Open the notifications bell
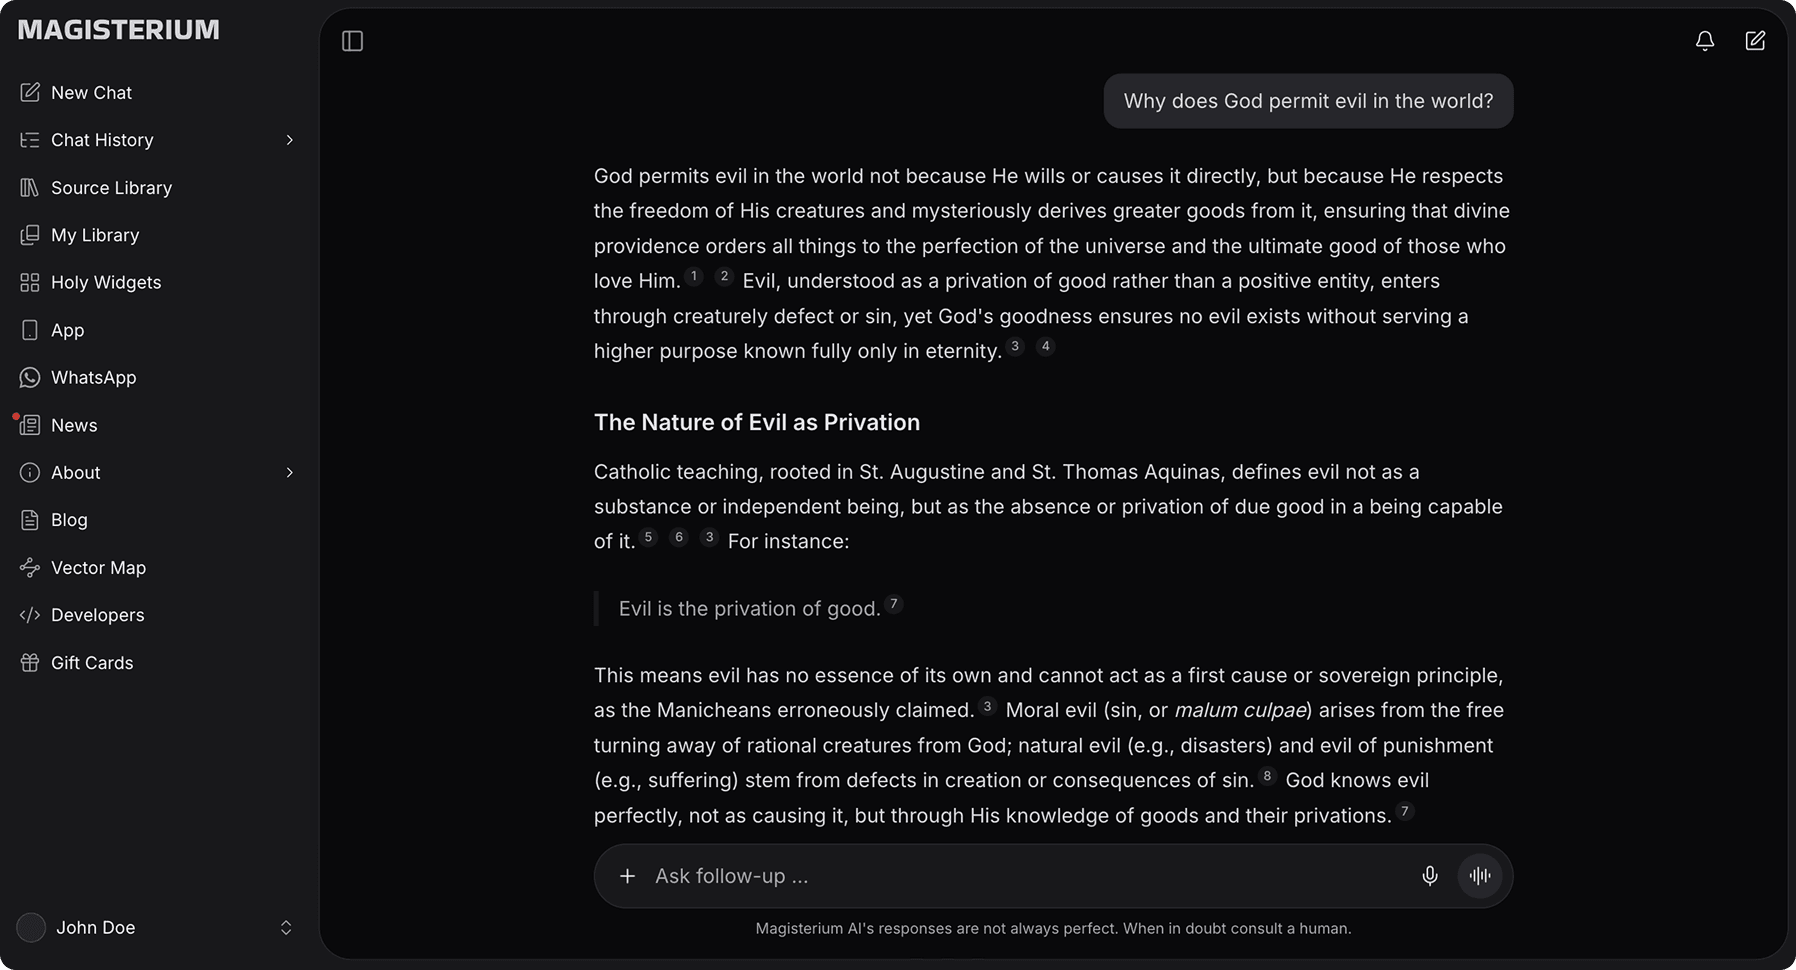The image size is (1796, 970). click(x=1705, y=41)
